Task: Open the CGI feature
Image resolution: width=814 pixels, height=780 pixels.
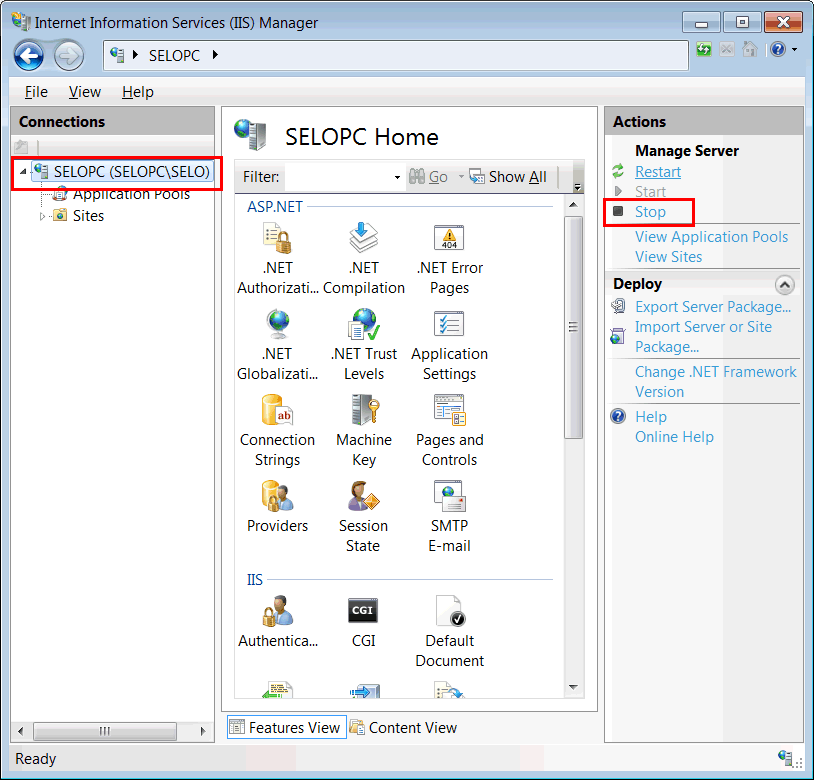Action: click(x=363, y=622)
